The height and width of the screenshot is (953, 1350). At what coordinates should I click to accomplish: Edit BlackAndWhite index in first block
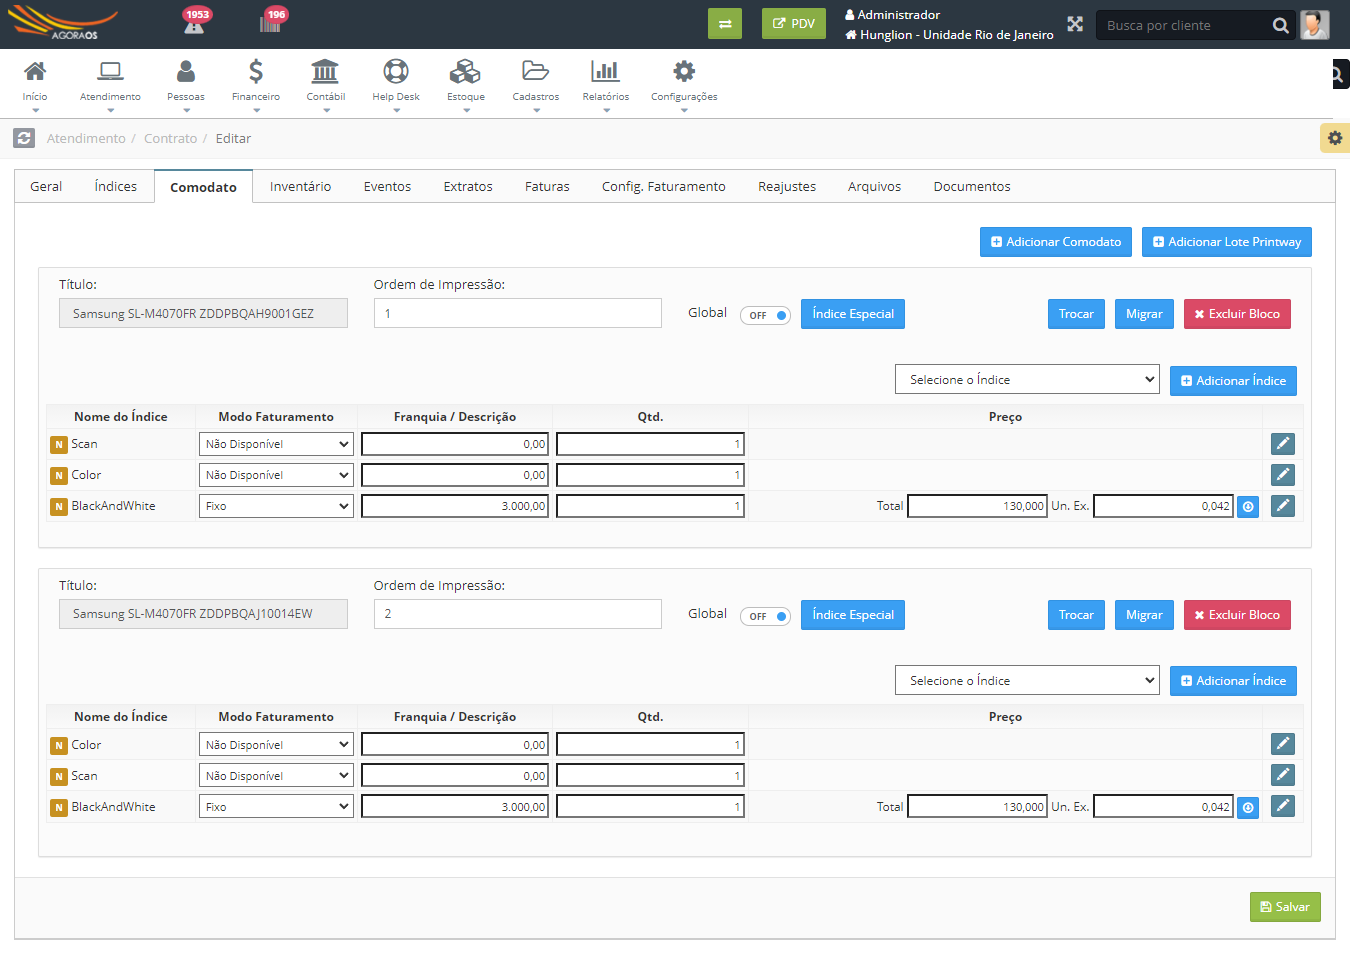[1283, 505]
